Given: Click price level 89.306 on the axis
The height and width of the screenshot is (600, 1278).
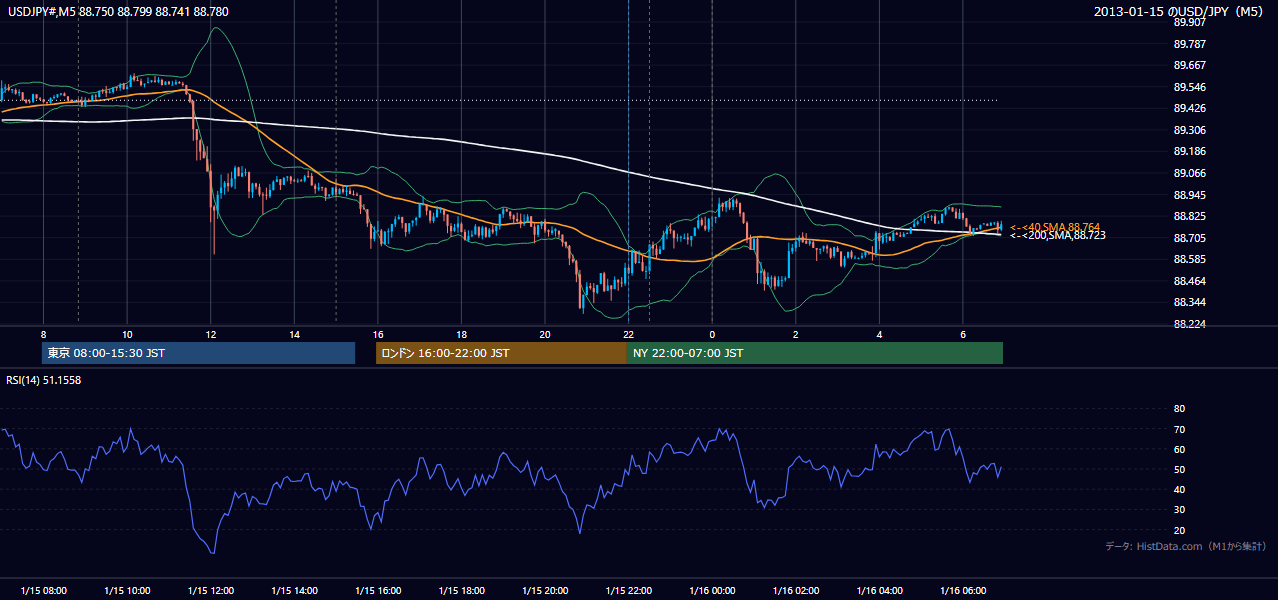Looking at the screenshot, I should [x=1188, y=130].
